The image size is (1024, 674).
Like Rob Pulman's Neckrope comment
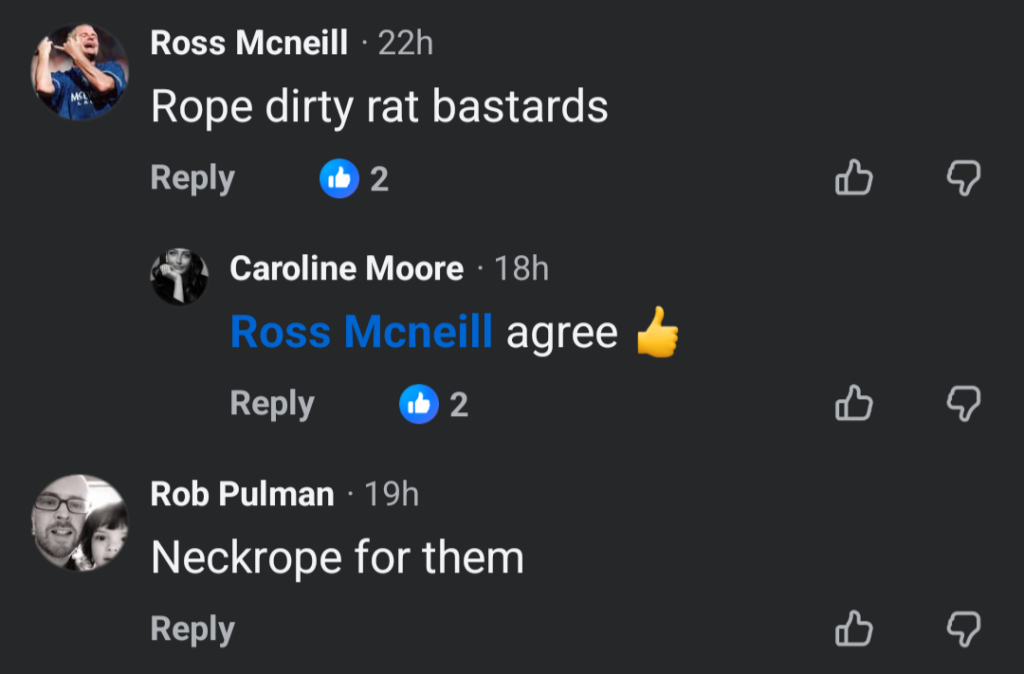(853, 630)
